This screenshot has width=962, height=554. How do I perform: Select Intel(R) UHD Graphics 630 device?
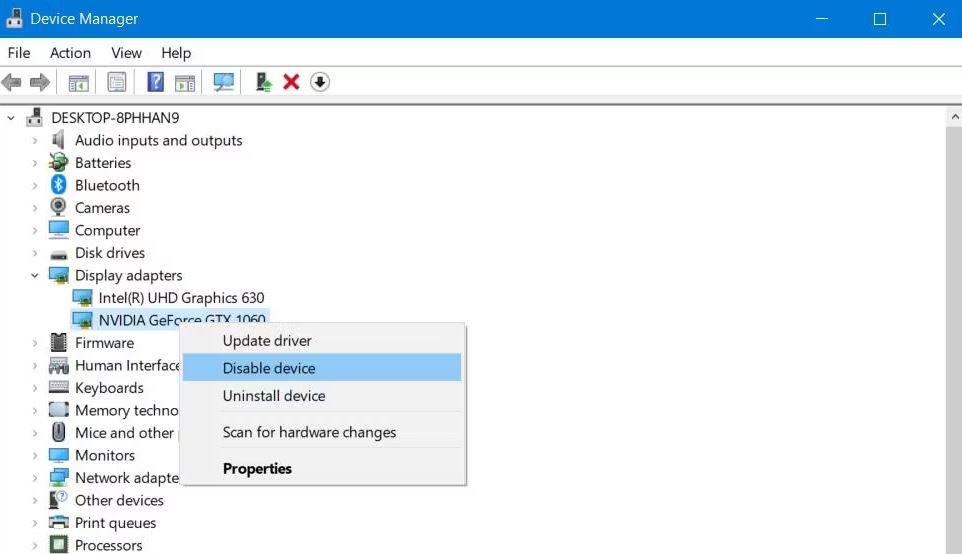click(x=182, y=298)
